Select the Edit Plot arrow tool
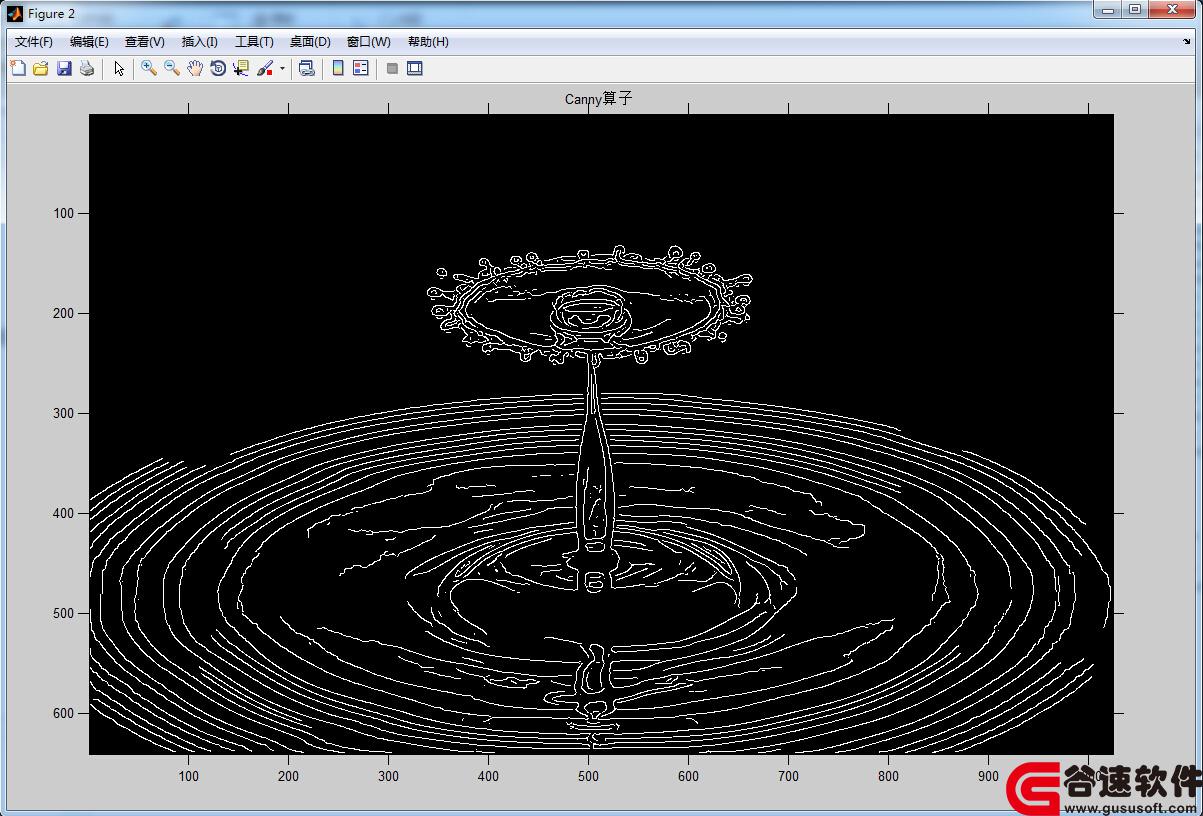The image size is (1203, 816). [119, 68]
